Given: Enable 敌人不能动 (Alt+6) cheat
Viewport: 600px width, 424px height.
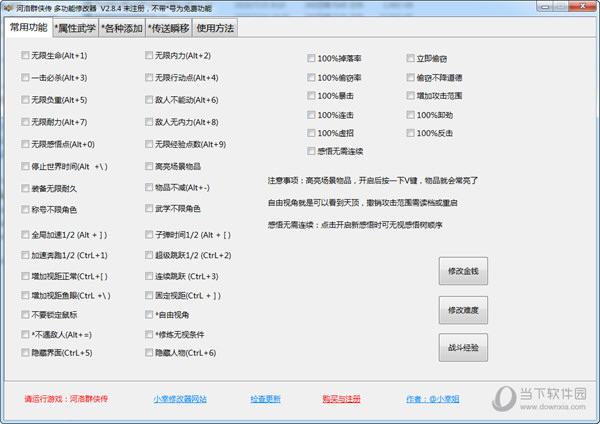Looking at the screenshot, I should [149, 100].
